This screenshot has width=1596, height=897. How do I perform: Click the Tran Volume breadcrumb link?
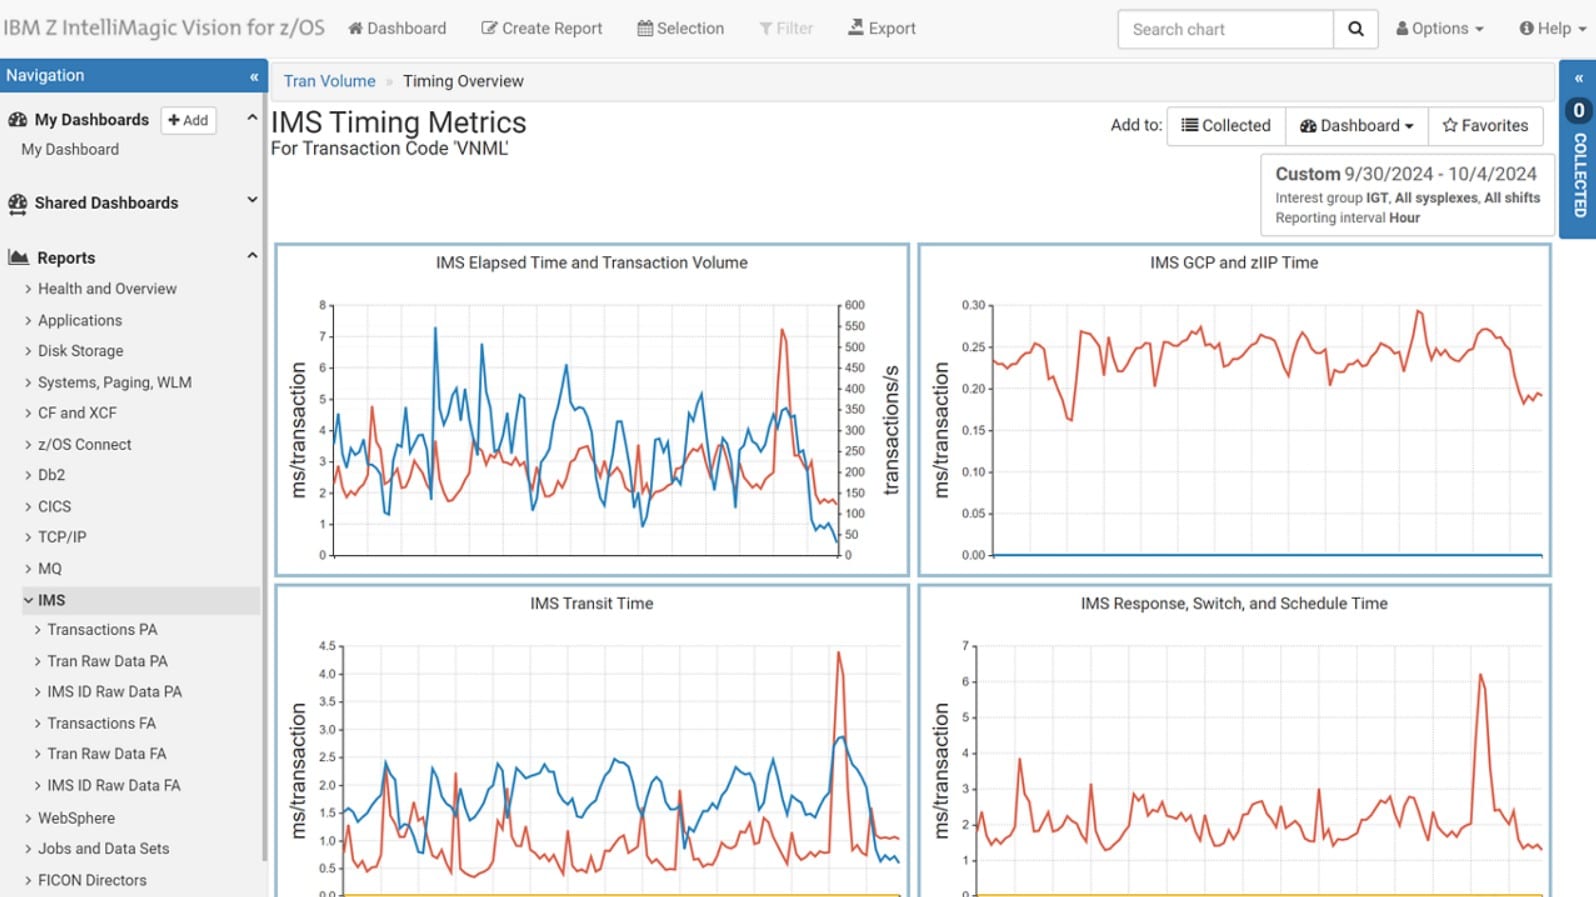coord(329,81)
